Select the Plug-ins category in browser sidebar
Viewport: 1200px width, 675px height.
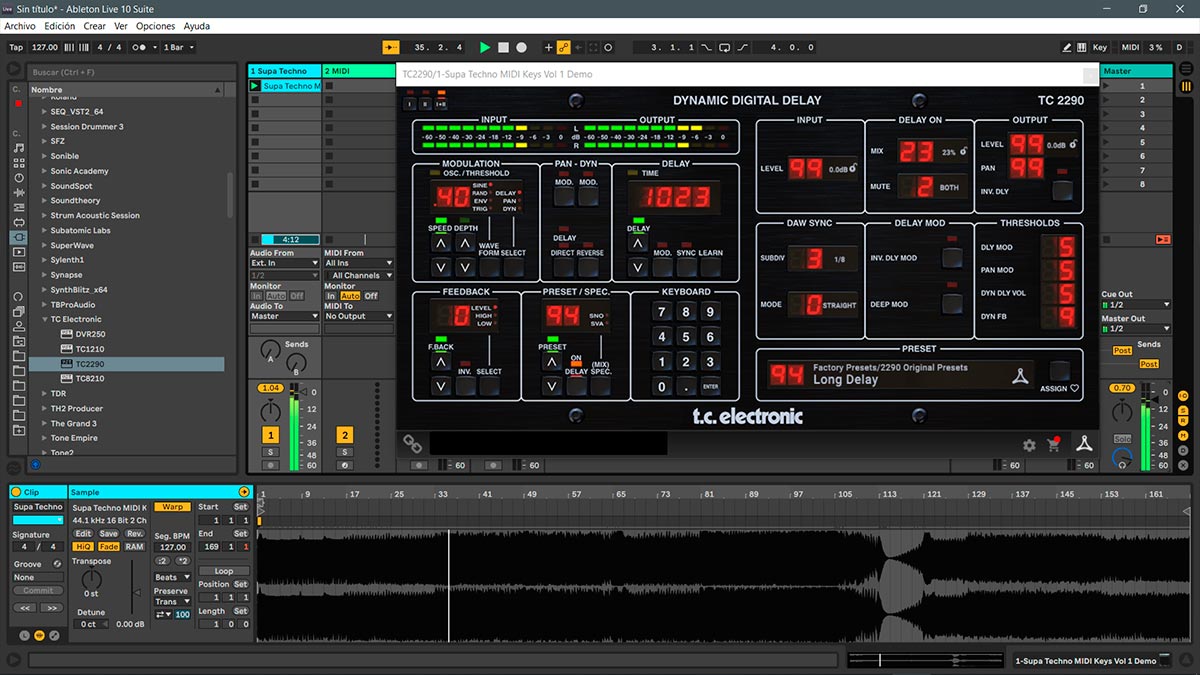point(18,237)
